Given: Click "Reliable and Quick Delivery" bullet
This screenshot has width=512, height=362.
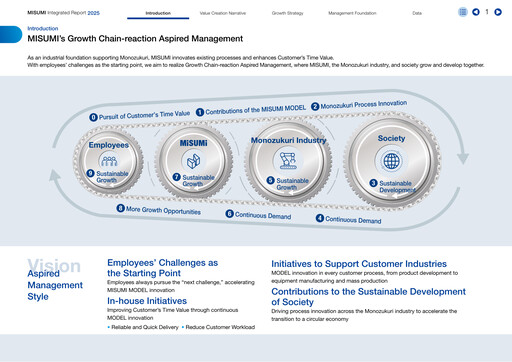Looking at the screenshot, I should [x=145, y=327].
